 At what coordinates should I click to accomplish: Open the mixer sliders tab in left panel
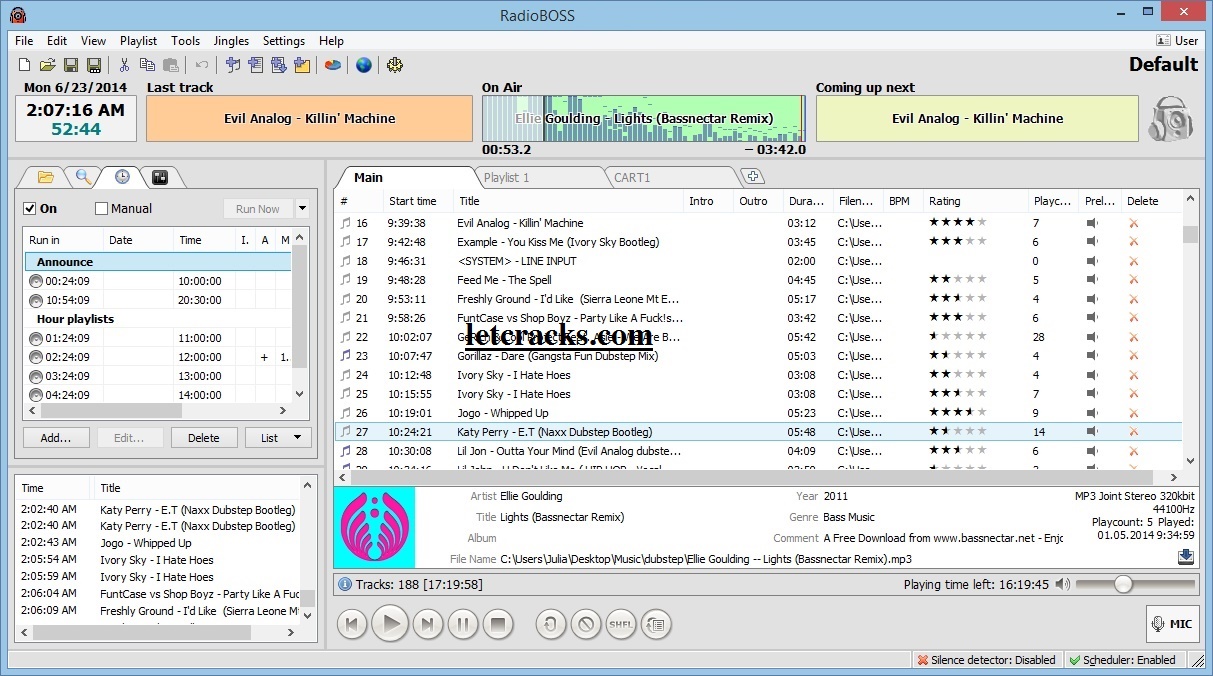coord(160,177)
